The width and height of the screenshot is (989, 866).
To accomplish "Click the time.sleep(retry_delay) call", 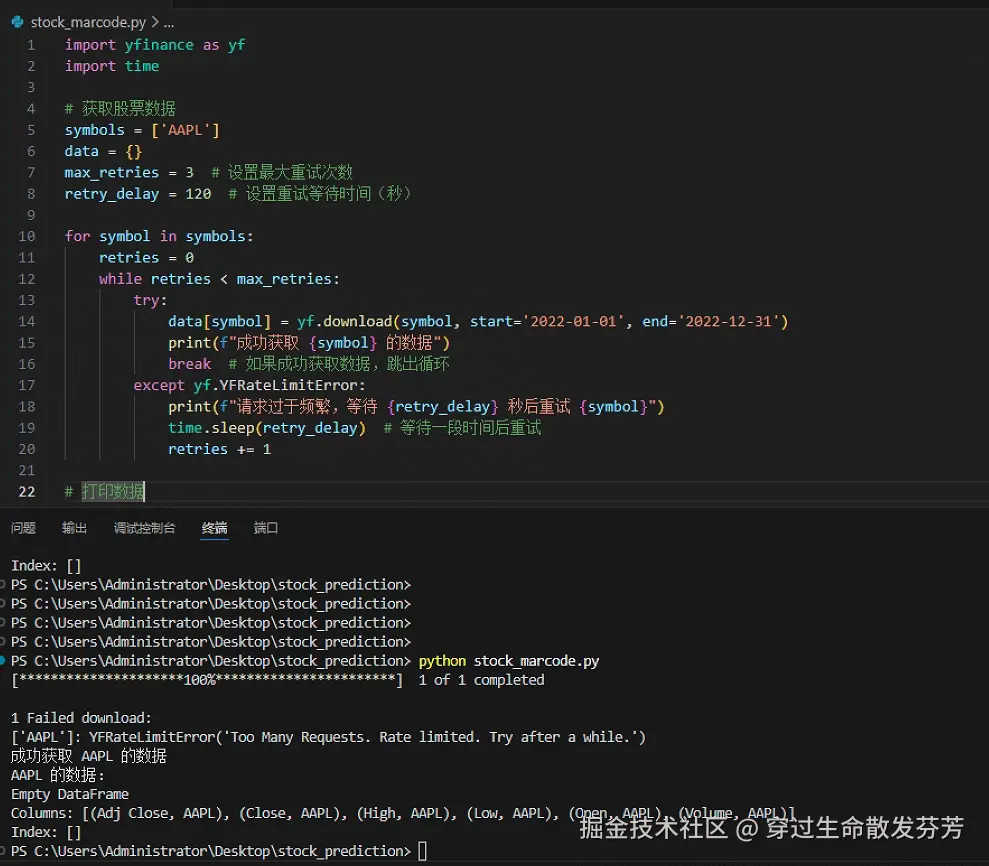I will click(x=267, y=428).
